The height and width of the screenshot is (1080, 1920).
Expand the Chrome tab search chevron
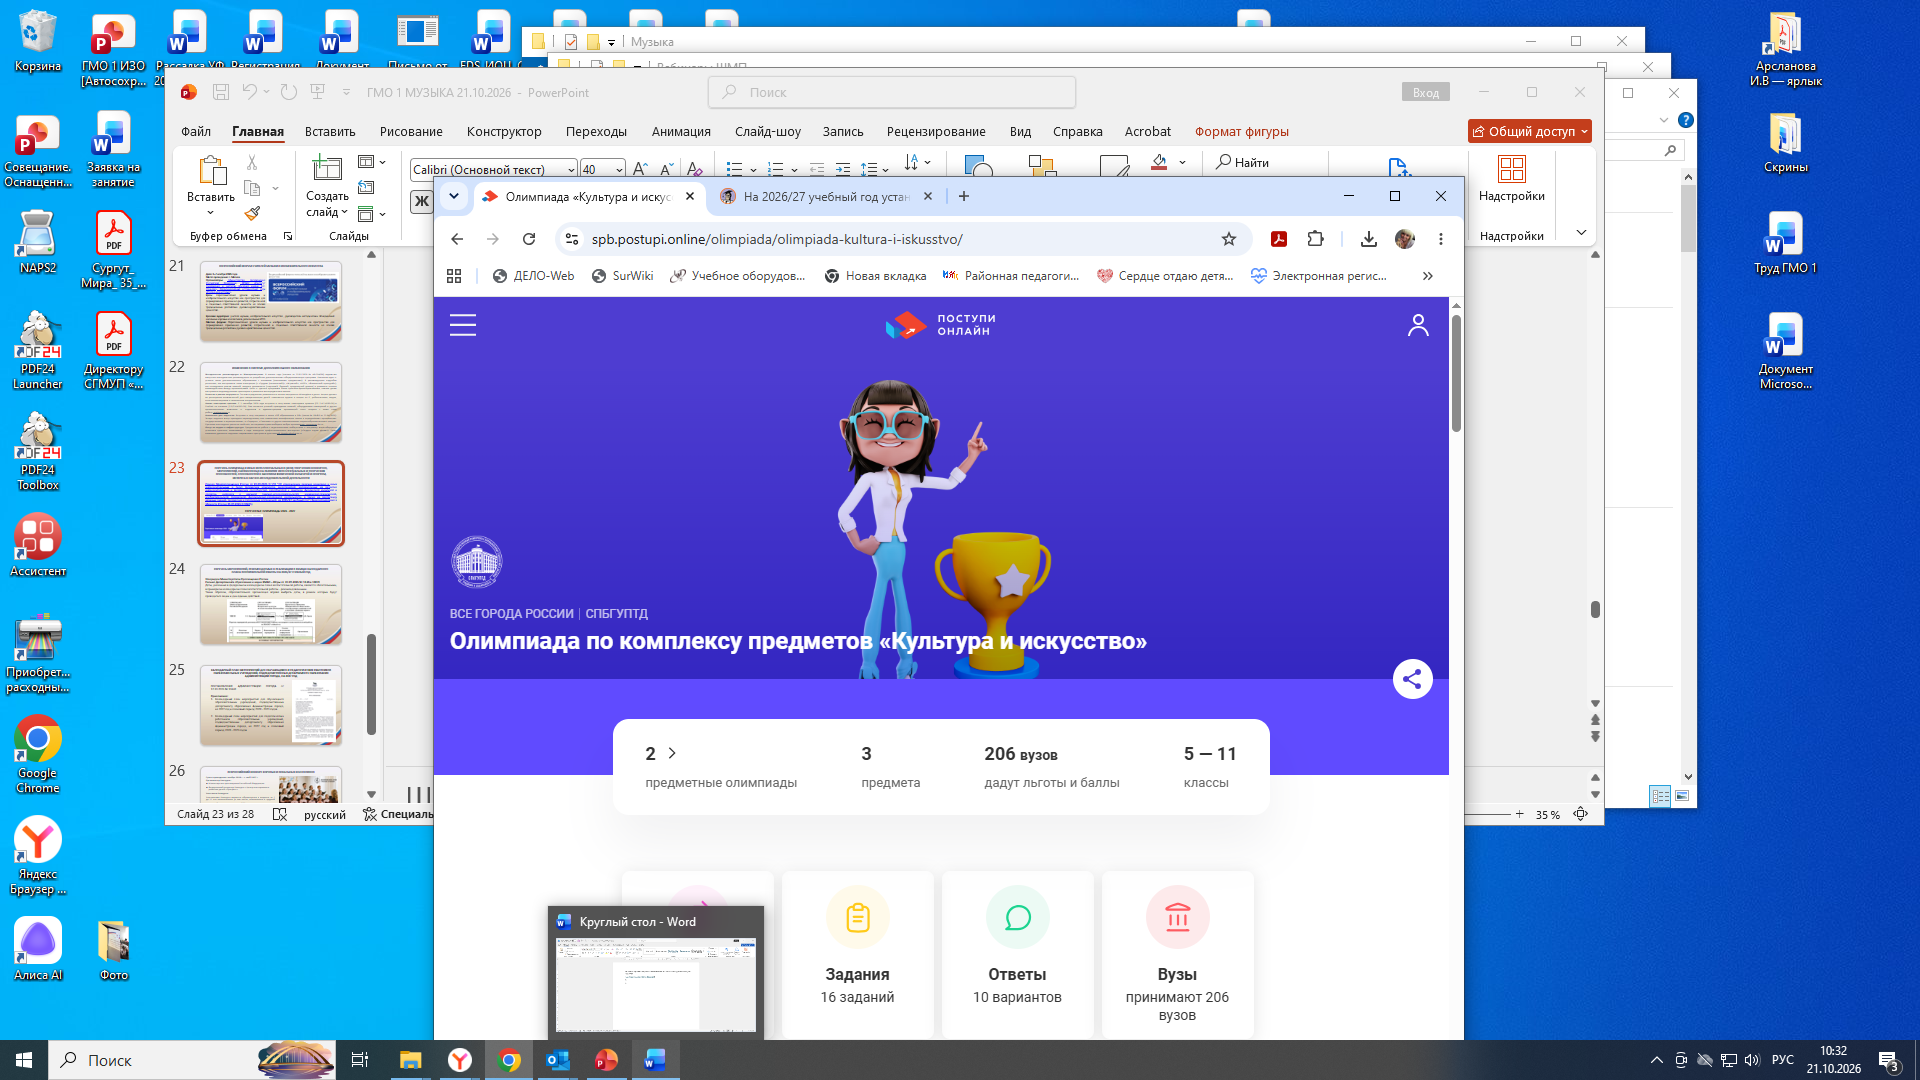(x=454, y=196)
